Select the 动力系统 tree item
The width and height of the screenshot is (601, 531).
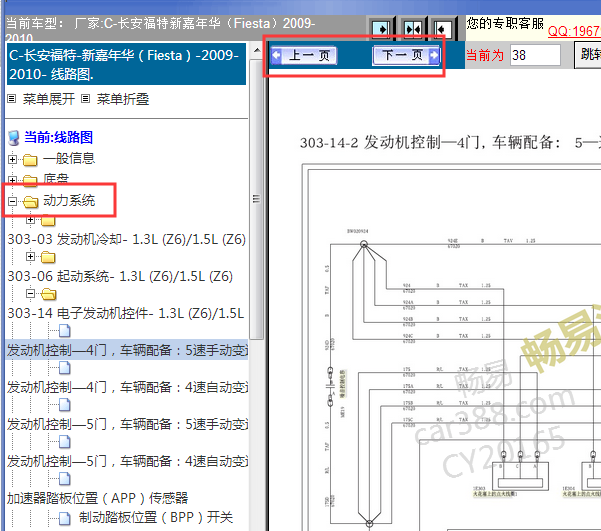pyautogui.click(x=69, y=200)
